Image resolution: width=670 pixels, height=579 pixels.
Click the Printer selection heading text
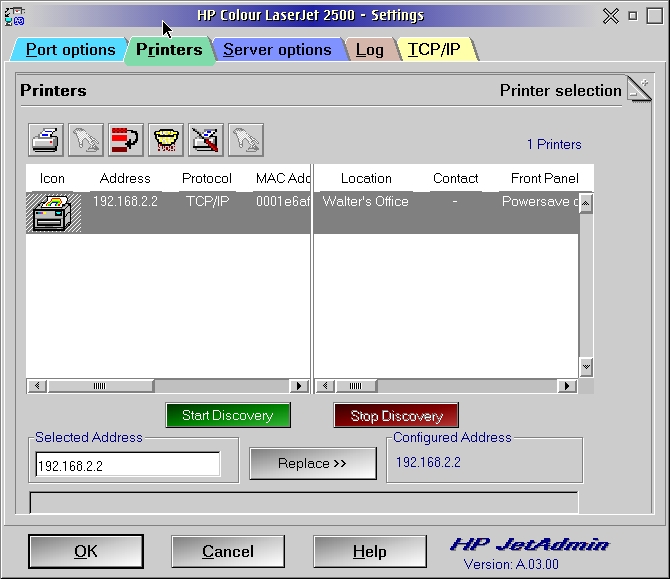(x=561, y=91)
